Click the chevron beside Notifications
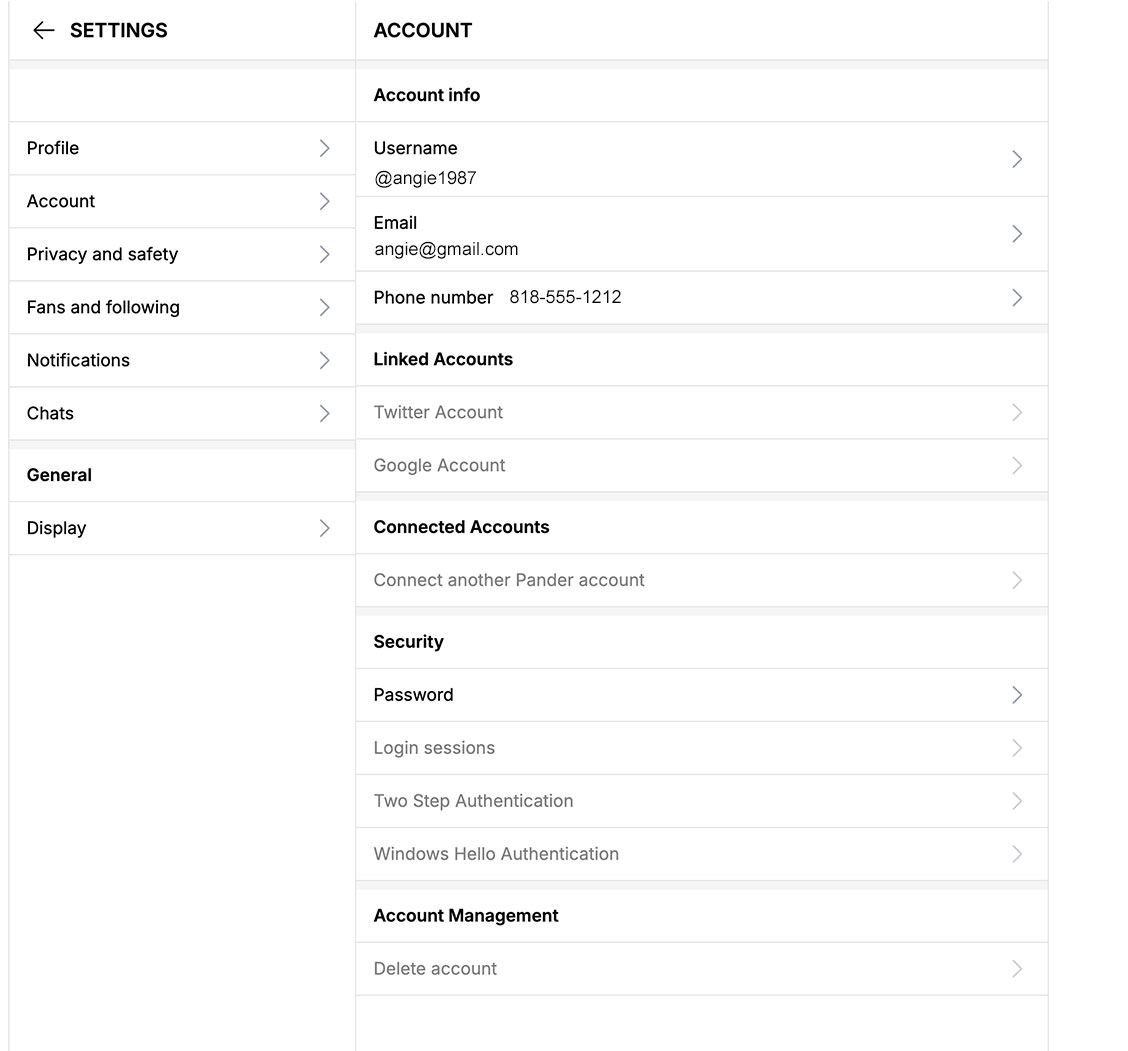1128x1051 pixels. (x=324, y=360)
